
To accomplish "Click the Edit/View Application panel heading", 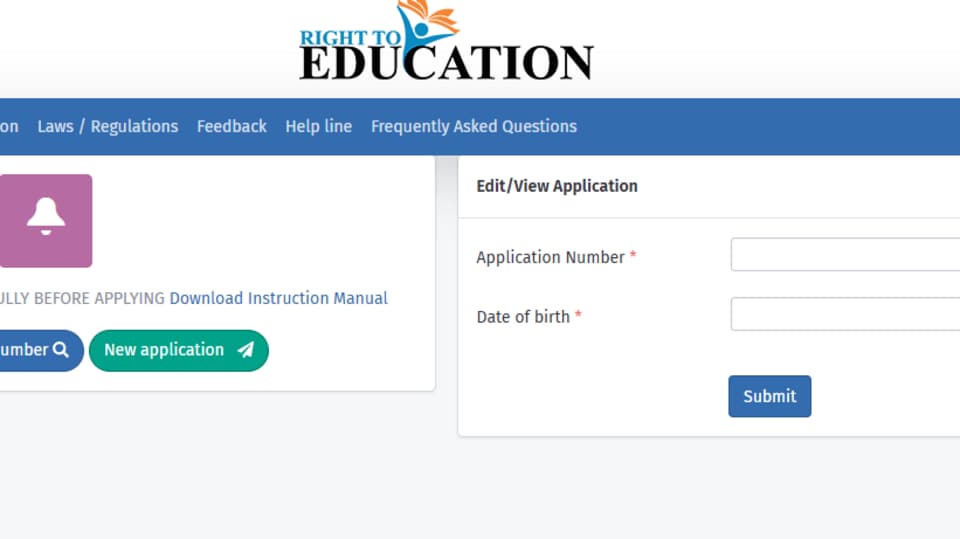I will pyautogui.click(x=557, y=186).
